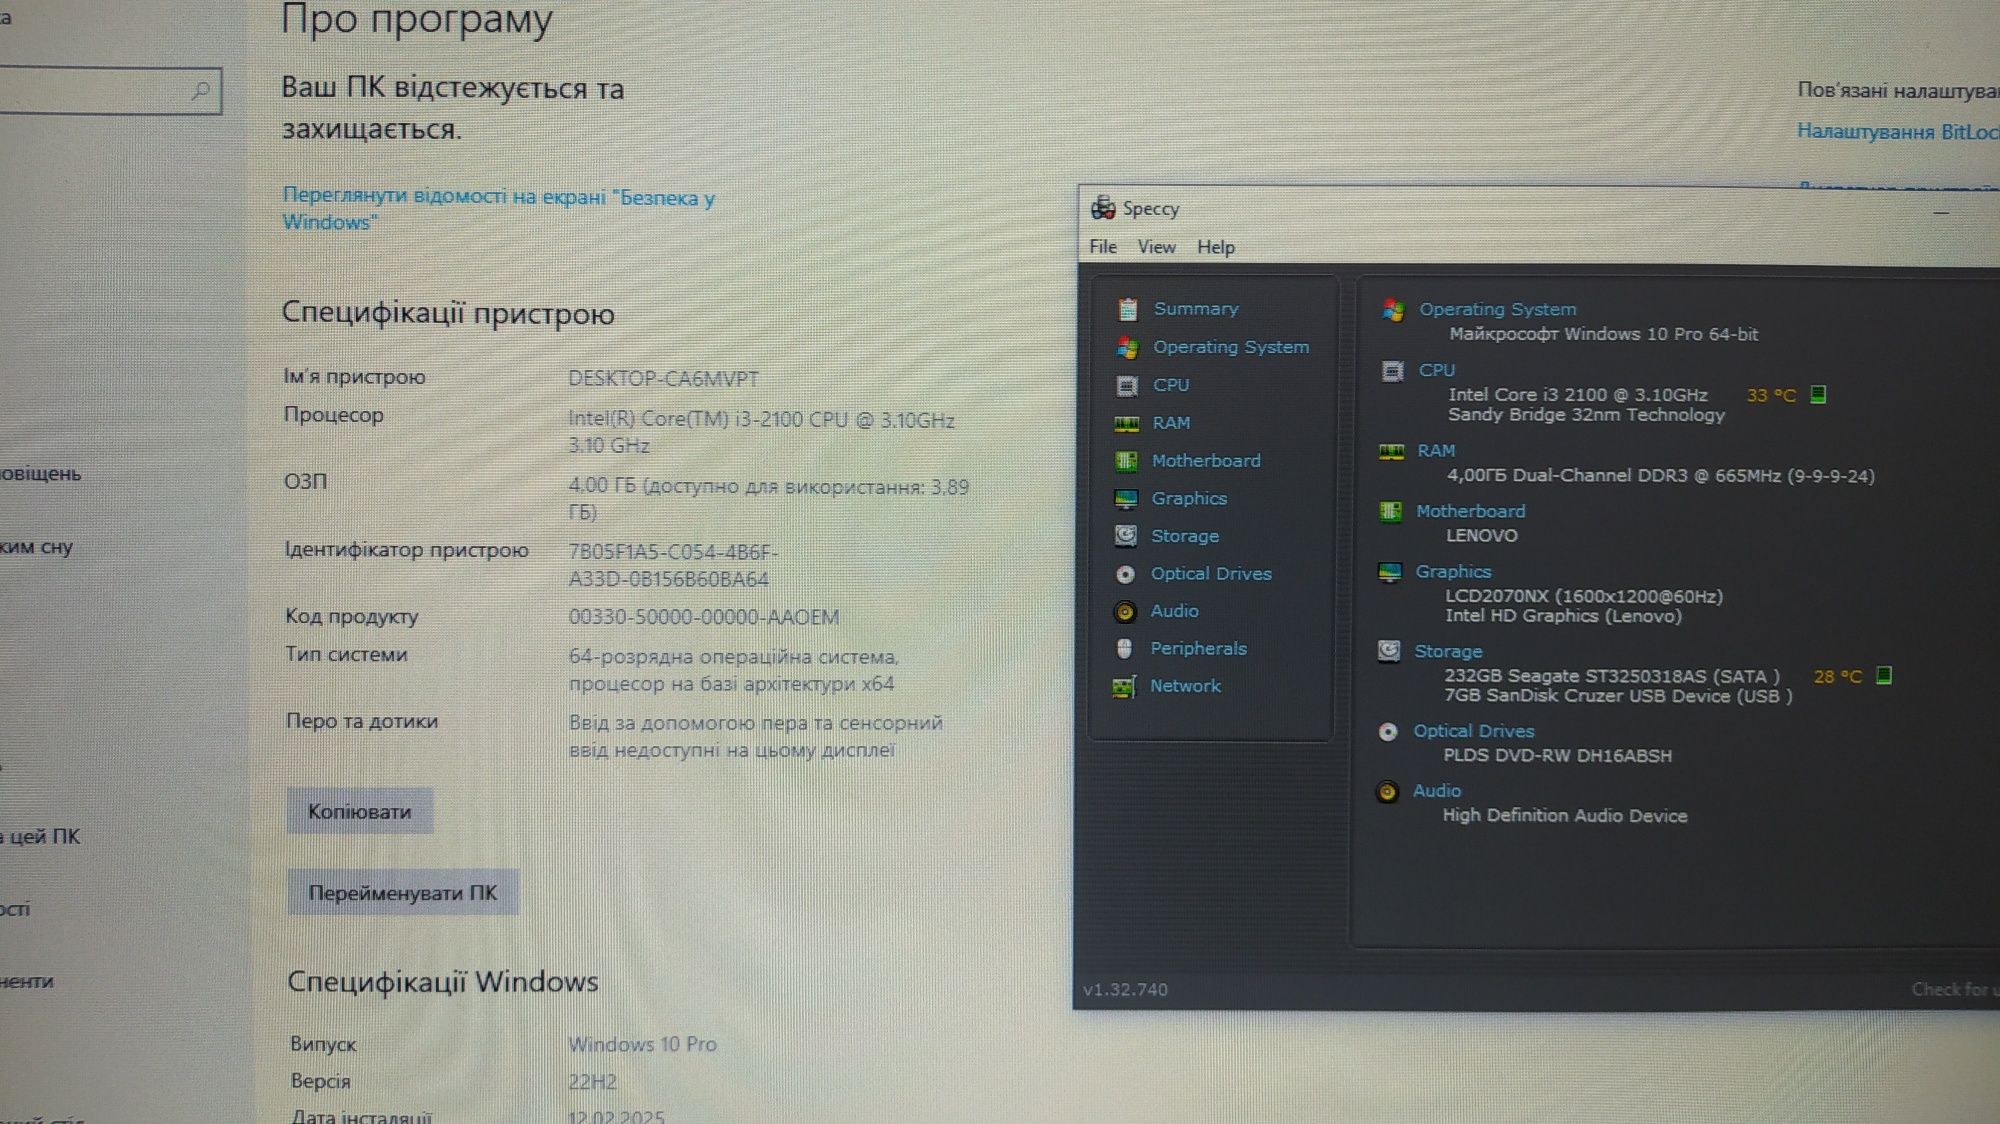Minimize the Speccy window
Screen dimensions: 2000x1124
click(x=1941, y=212)
